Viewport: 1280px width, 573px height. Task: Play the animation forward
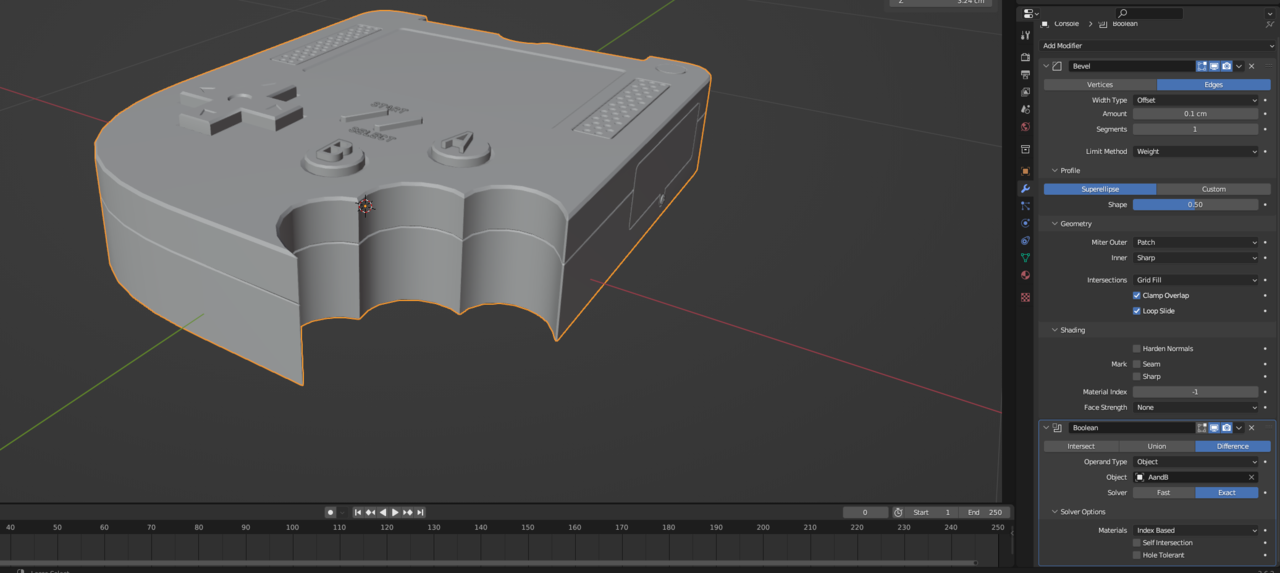point(395,512)
